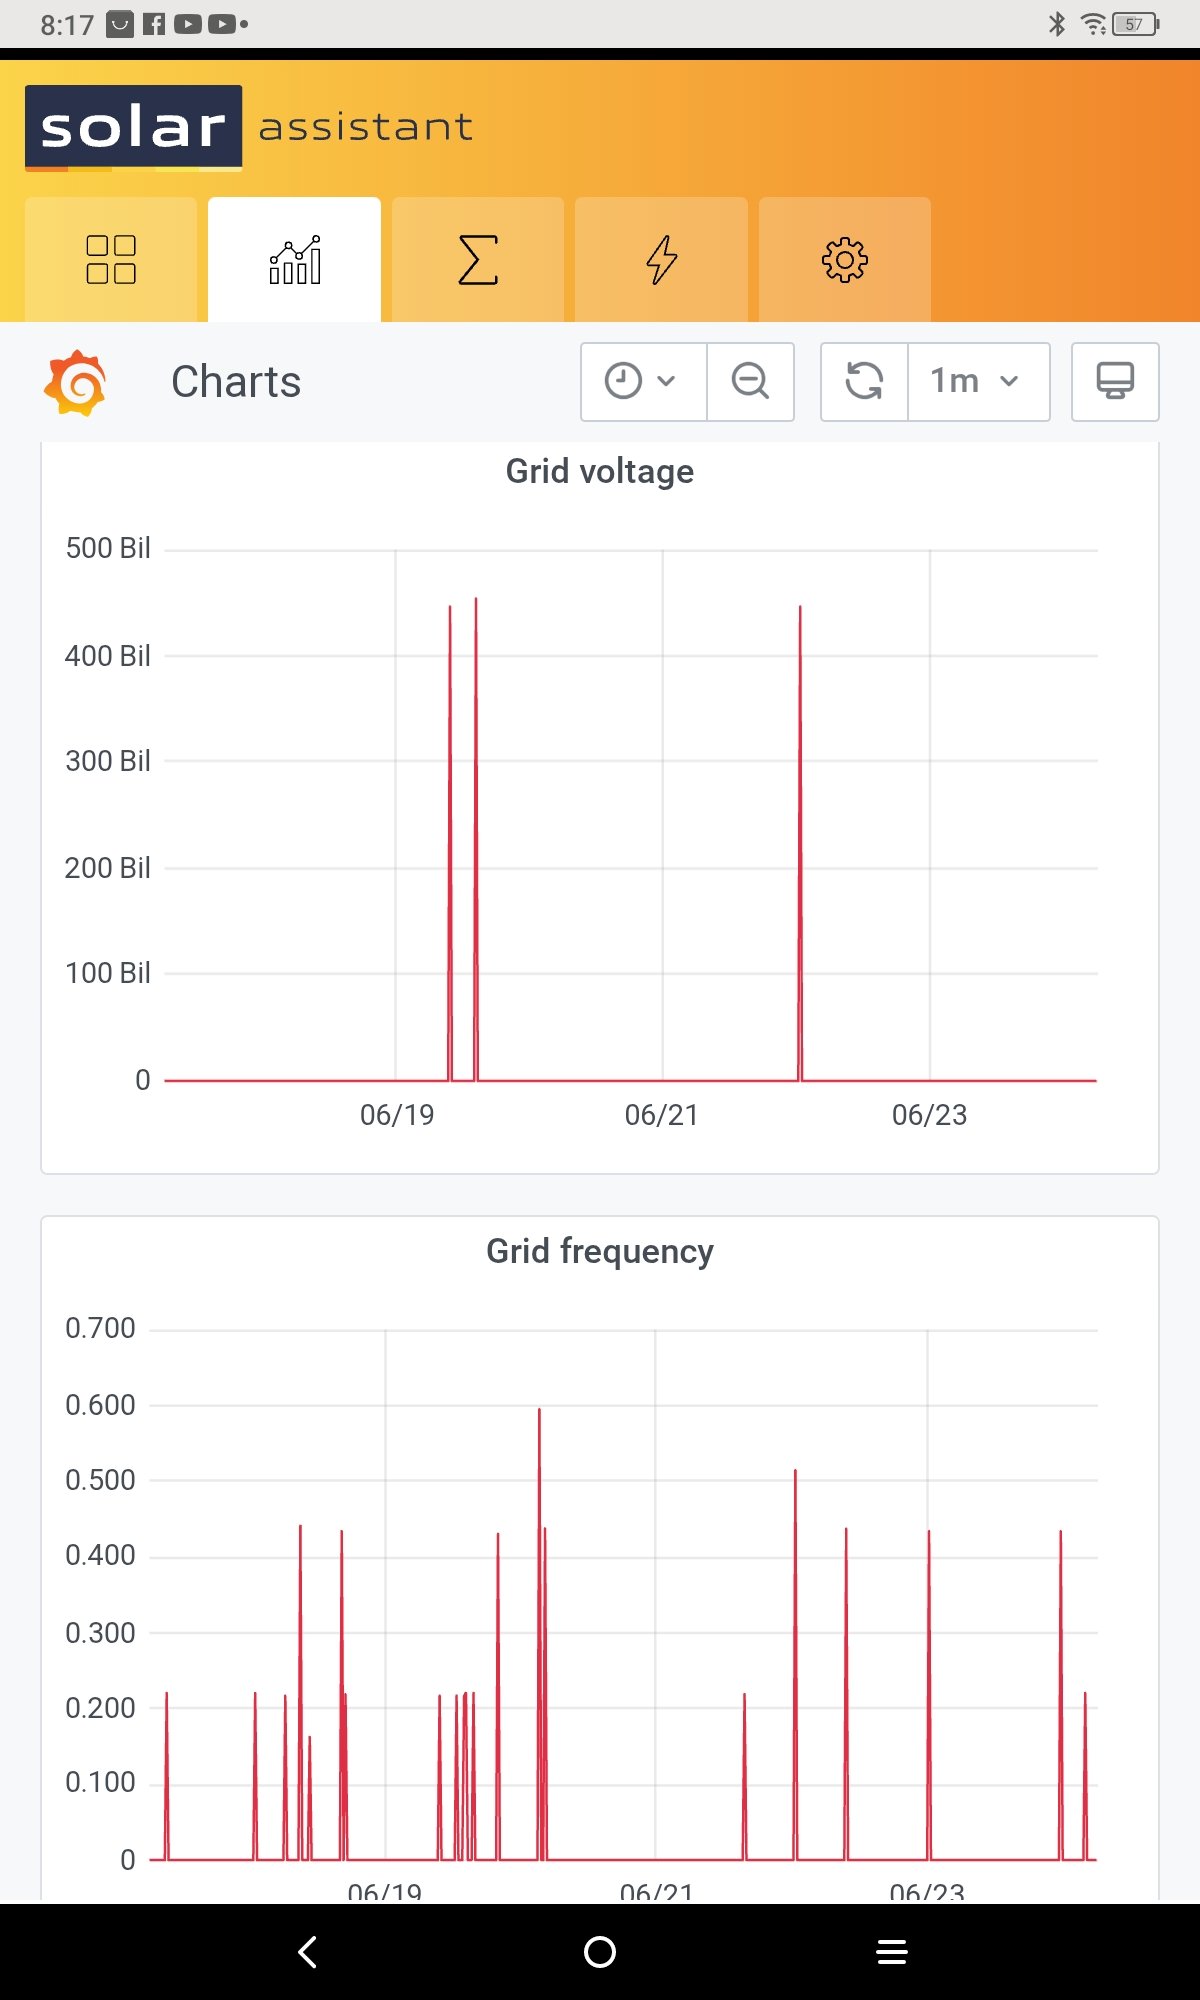Select the Charts tab icon
Image resolution: width=1200 pixels, height=2000 pixels.
(x=295, y=260)
